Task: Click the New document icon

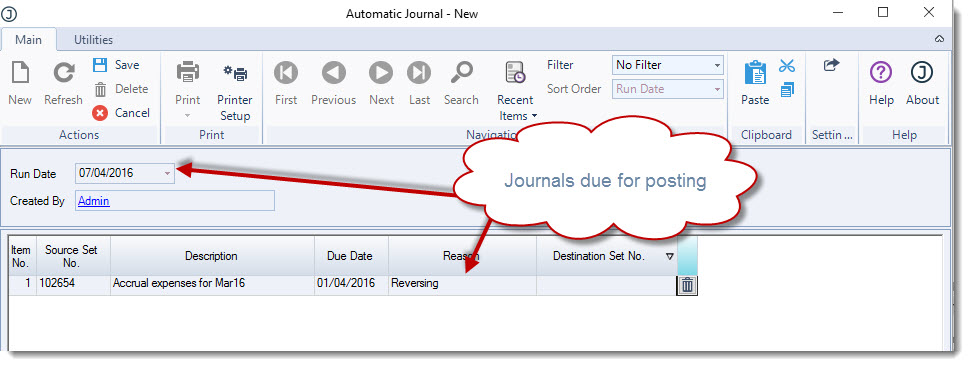Action: (20, 73)
